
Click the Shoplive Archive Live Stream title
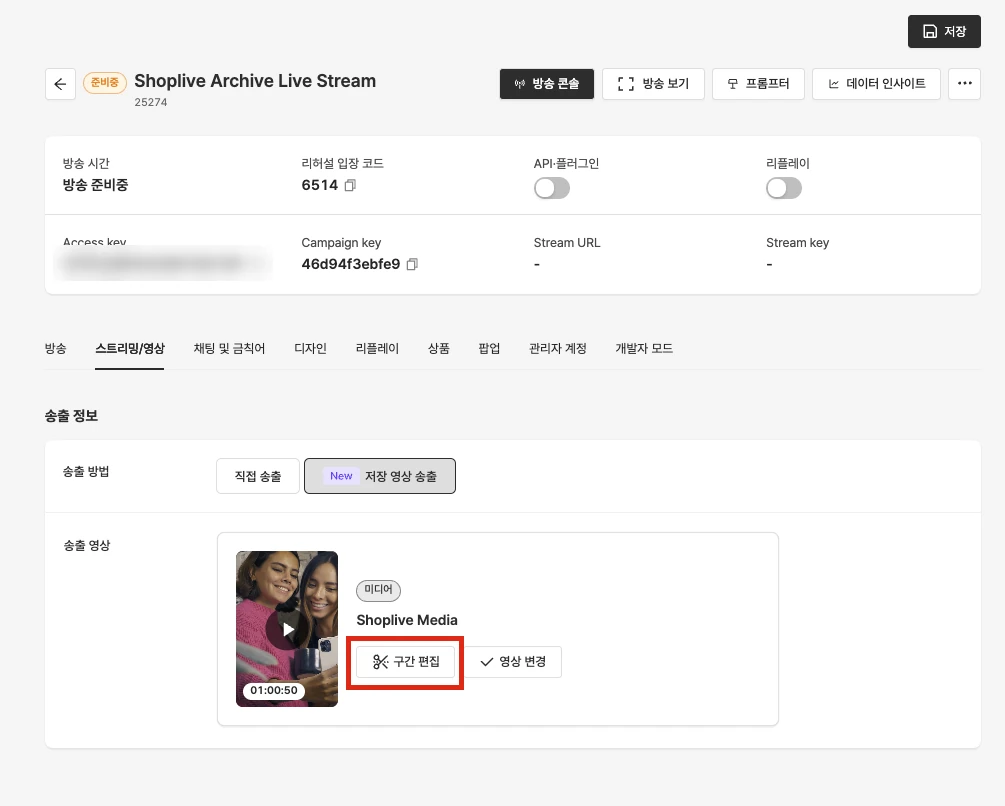tap(255, 81)
